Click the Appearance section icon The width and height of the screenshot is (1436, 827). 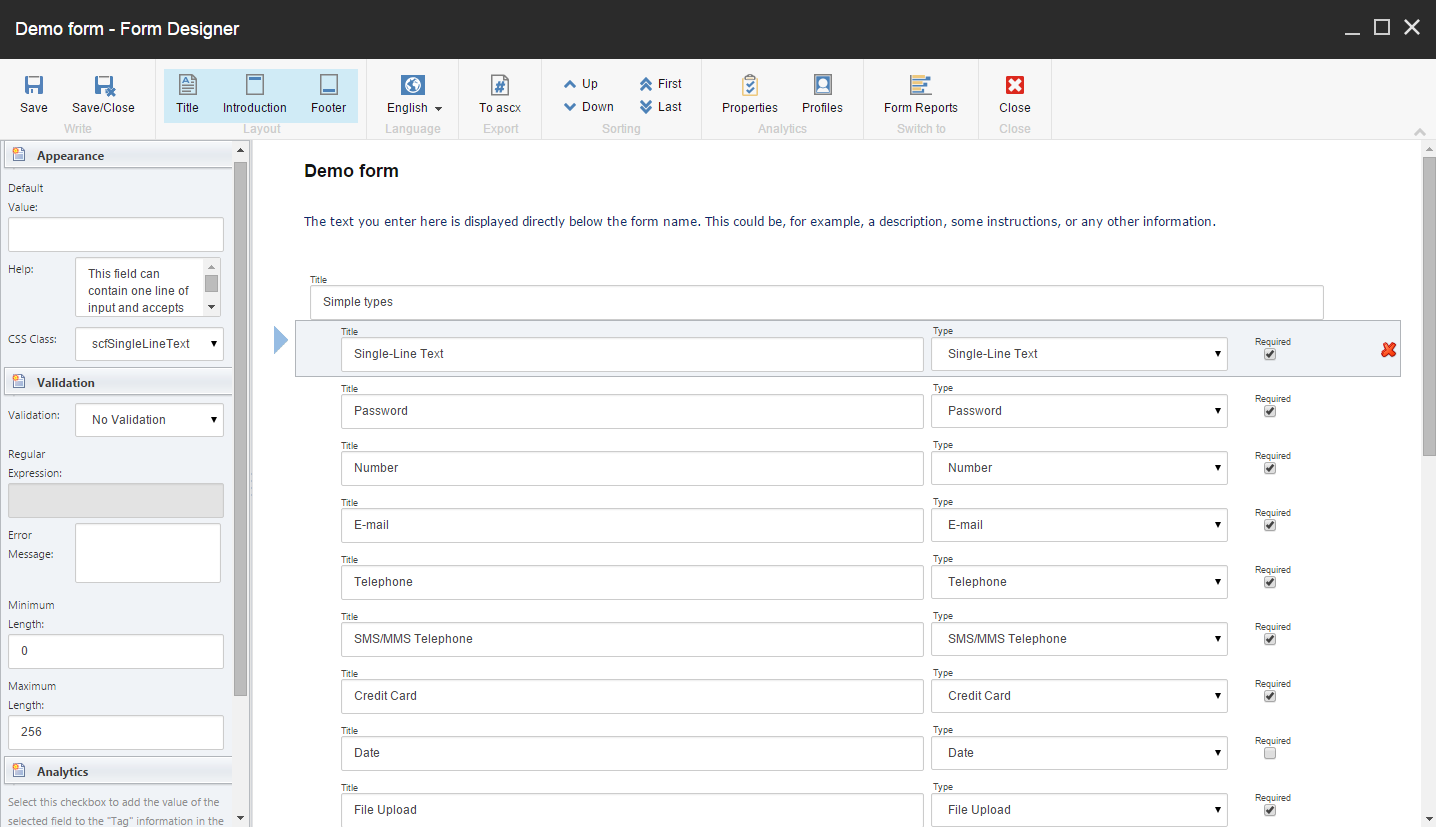[x=19, y=155]
